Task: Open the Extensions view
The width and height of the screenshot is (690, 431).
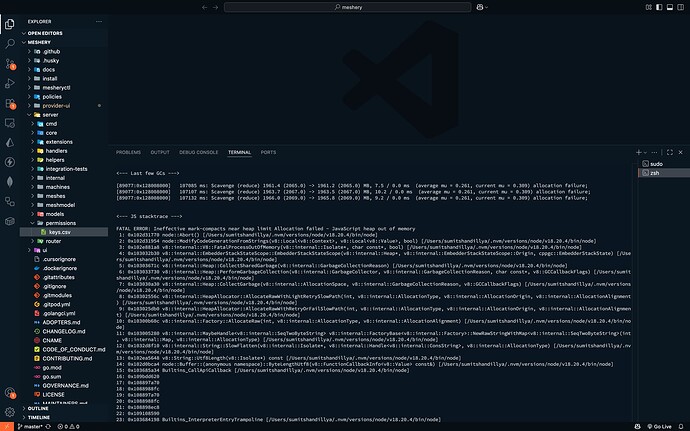Action: (10, 103)
